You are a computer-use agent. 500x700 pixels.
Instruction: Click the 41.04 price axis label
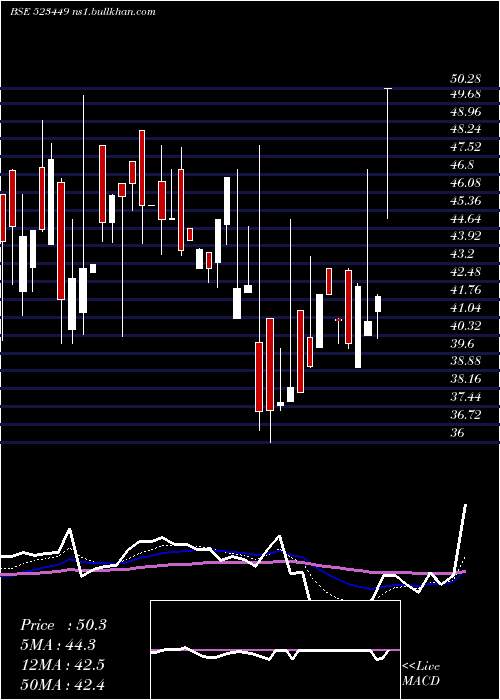click(x=466, y=308)
